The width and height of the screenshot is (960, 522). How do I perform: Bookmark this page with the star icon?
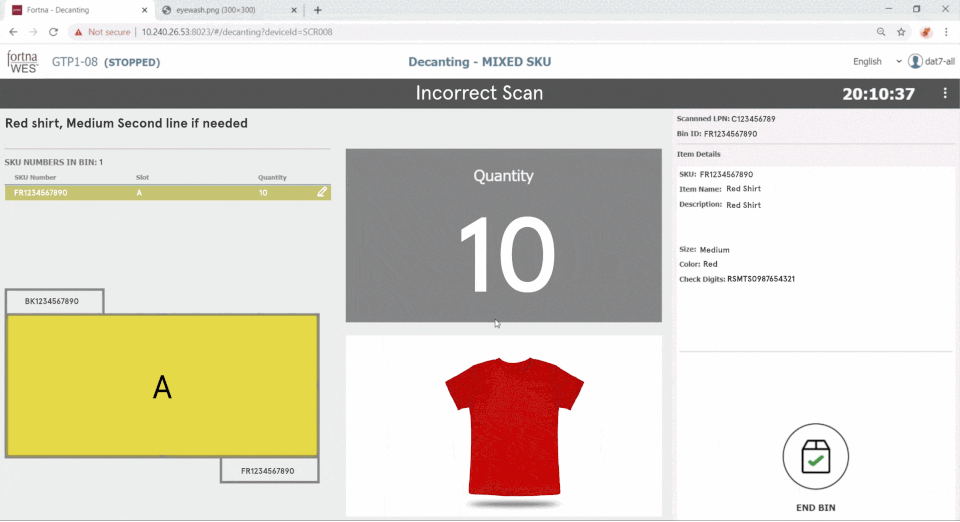coord(901,32)
